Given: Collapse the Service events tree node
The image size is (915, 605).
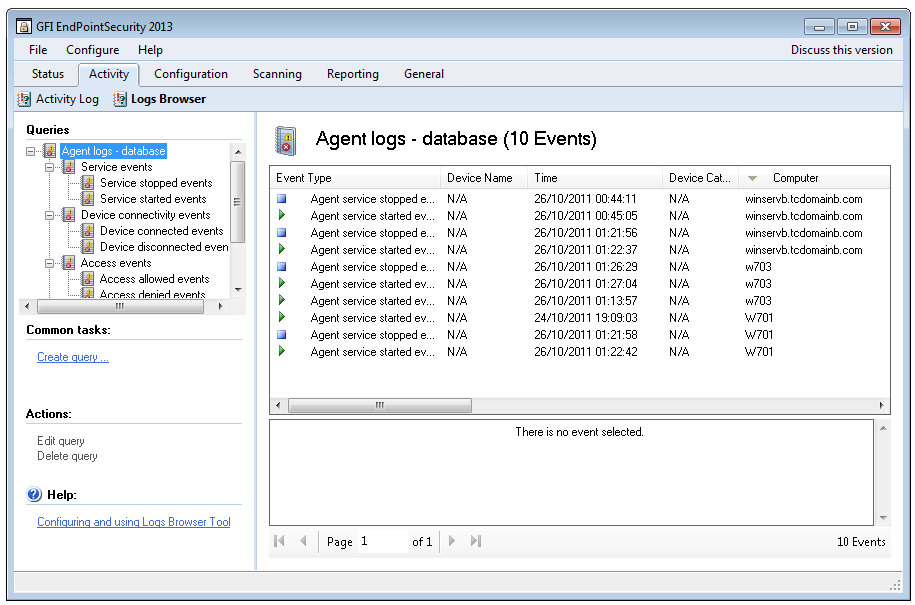Looking at the screenshot, I should click(50, 167).
